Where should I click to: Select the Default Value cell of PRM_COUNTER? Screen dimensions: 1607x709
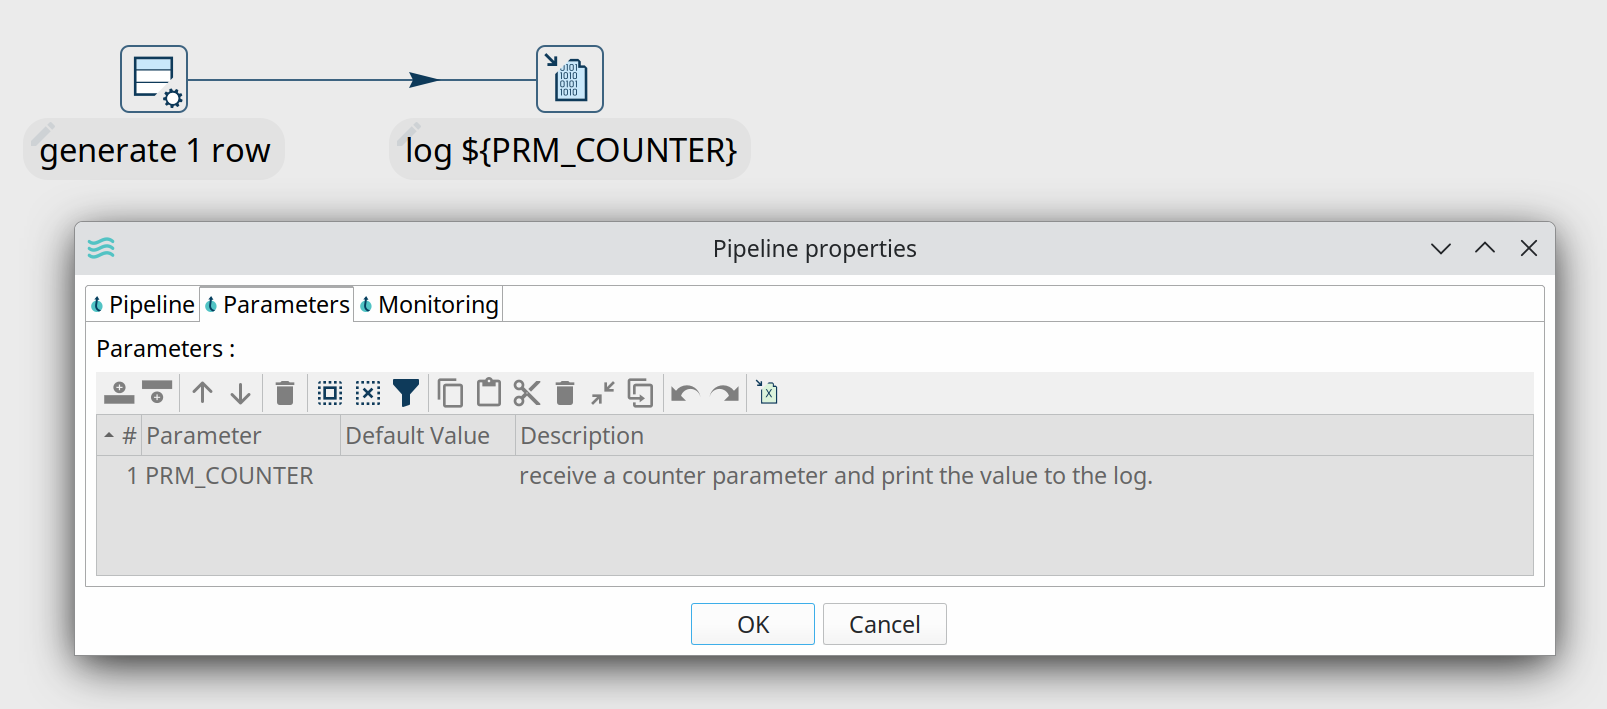(427, 476)
